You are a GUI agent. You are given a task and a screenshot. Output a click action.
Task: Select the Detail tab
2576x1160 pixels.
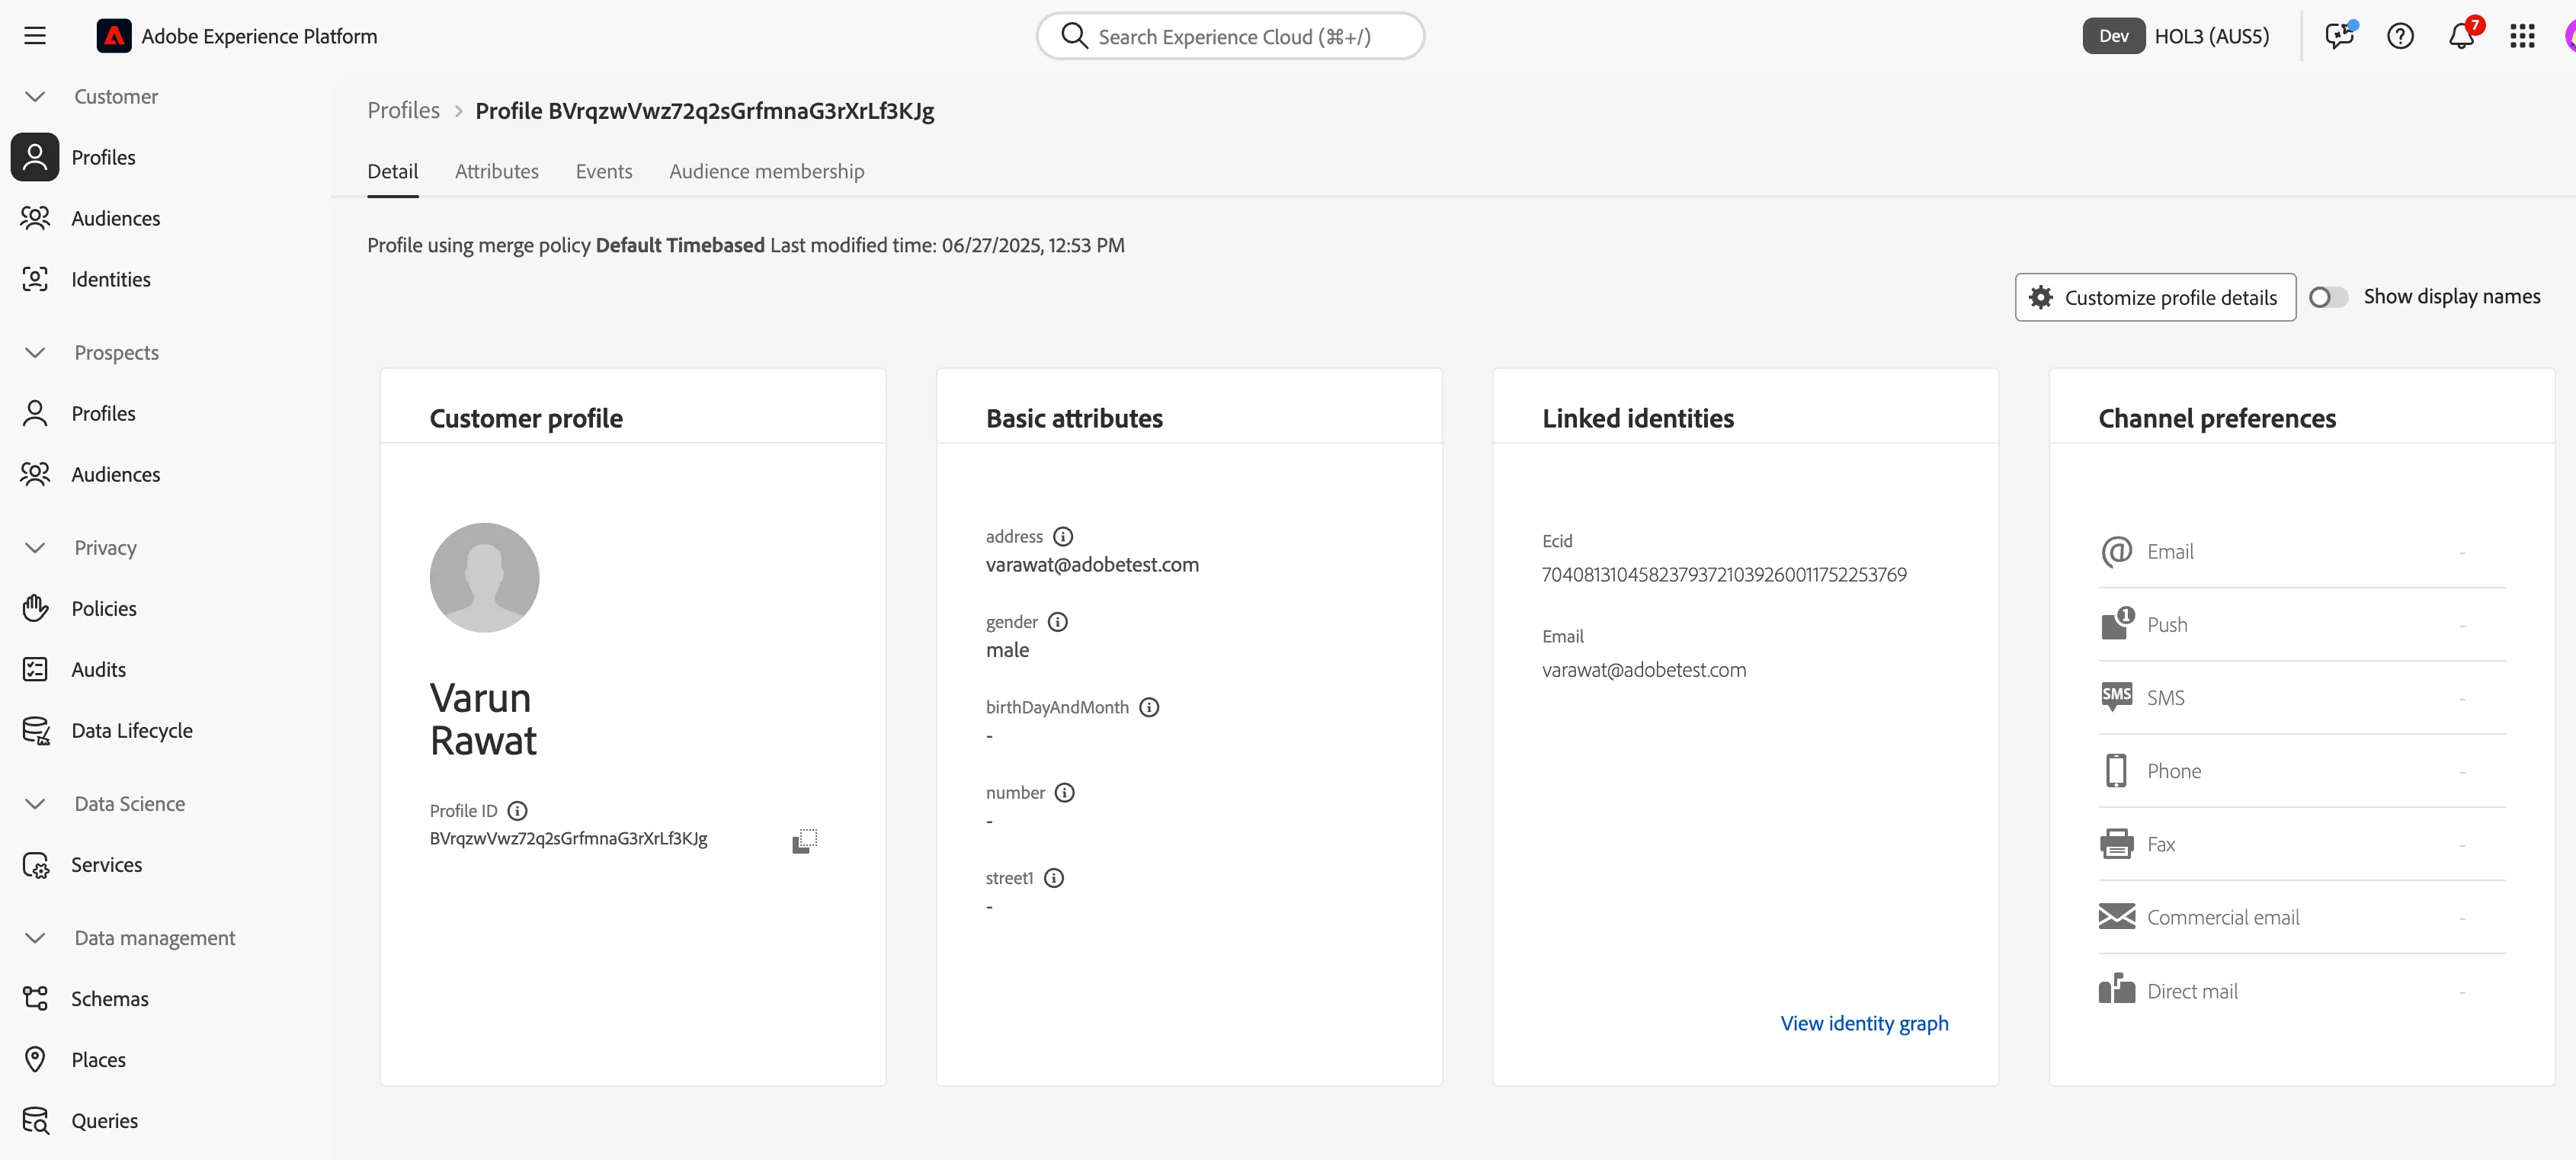(392, 171)
